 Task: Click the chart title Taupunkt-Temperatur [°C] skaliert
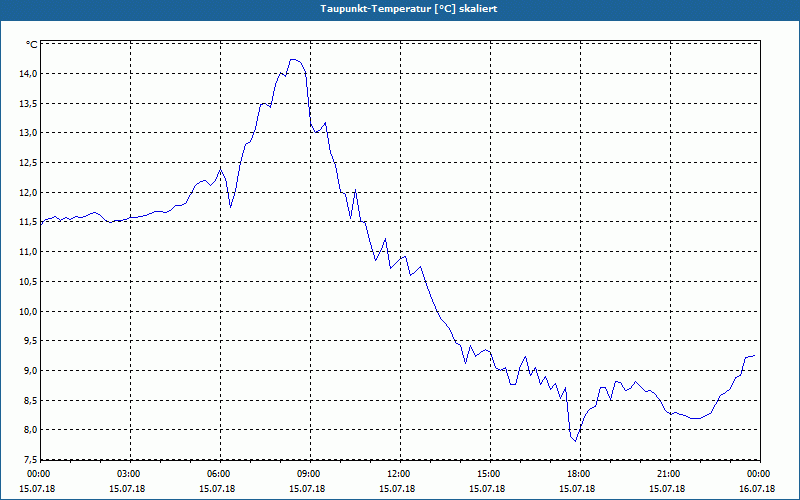point(409,9)
